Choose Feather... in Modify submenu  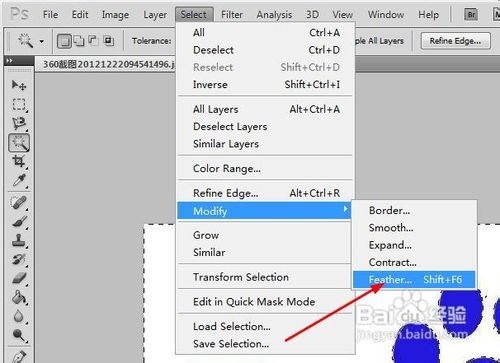414,279
